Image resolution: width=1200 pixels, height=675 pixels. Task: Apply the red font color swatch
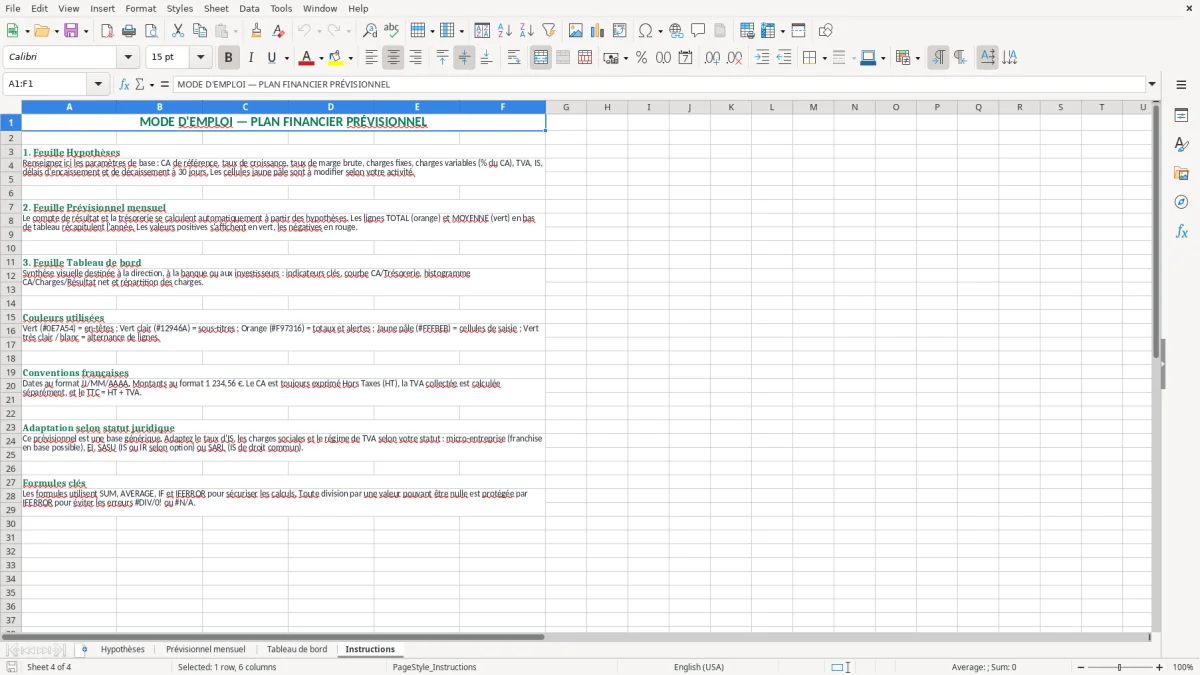pos(307,58)
